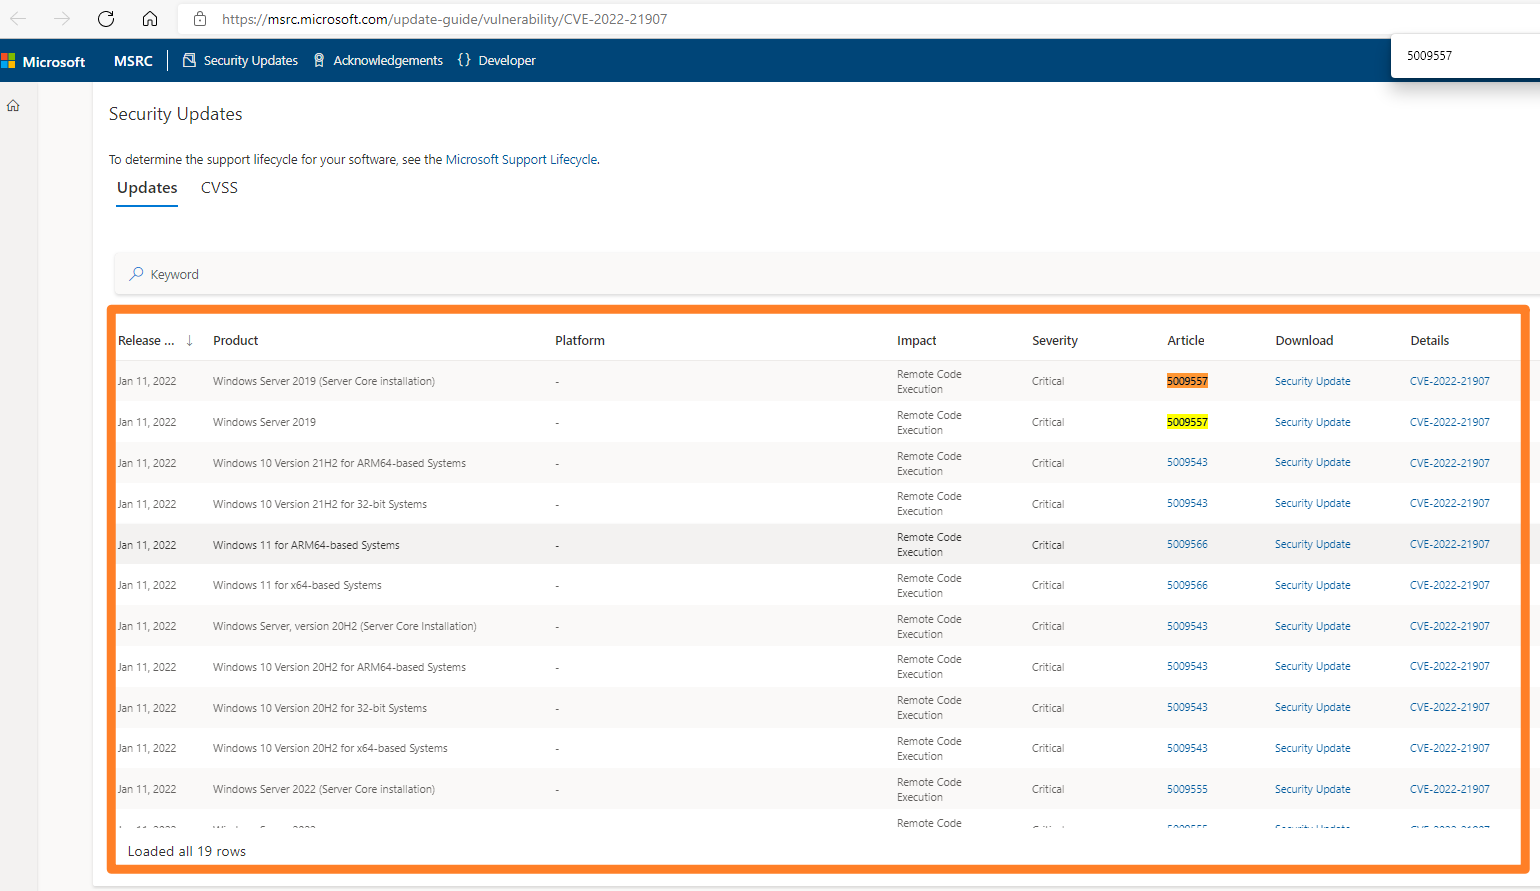Download Security Update for Windows 11 x64-based Systems
Screen dimensions: 1540x891
click(x=1312, y=586)
